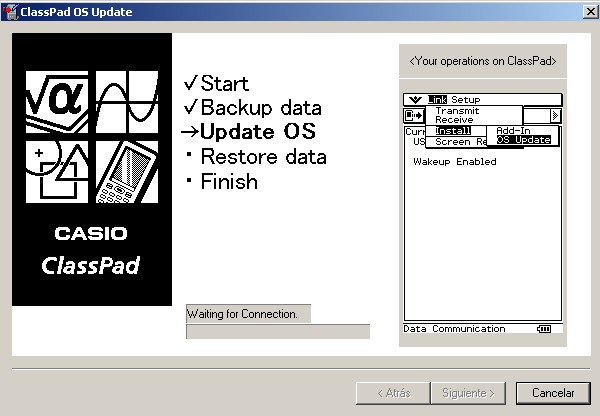Open the Link menu in ClassPad preview

[x=437, y=100]
